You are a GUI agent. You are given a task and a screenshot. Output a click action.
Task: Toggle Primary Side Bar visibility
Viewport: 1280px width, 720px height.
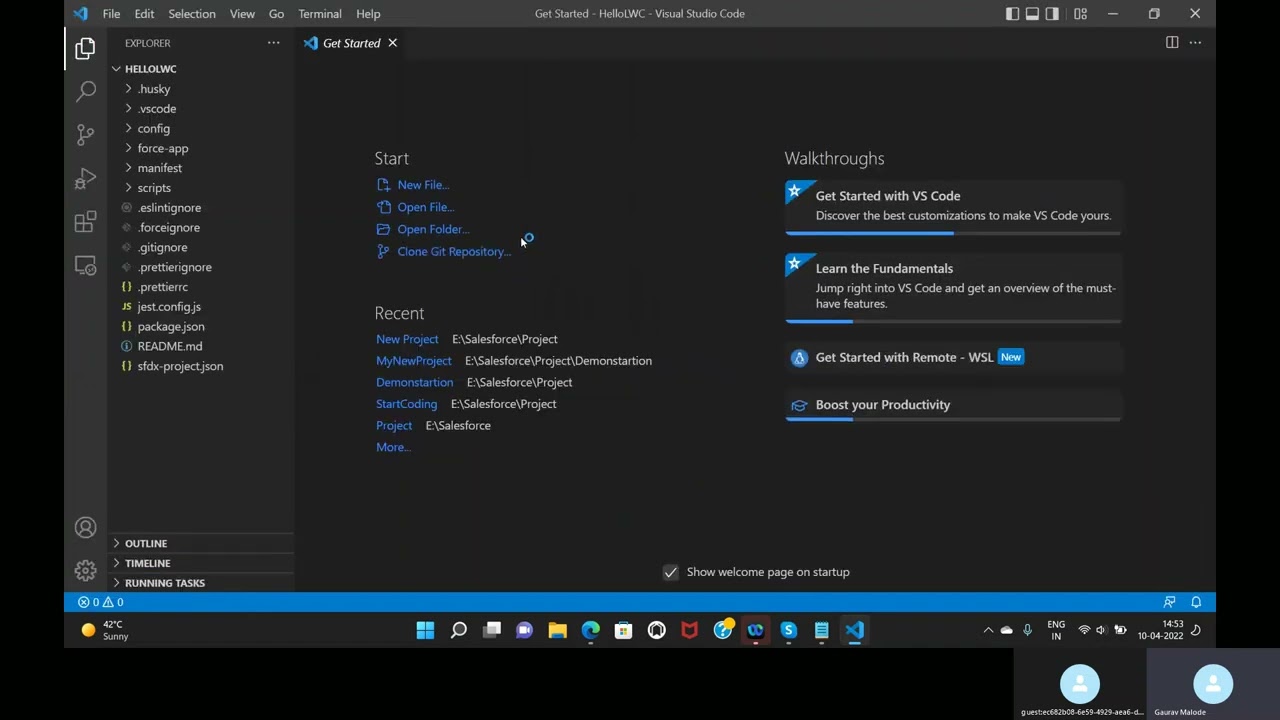pyautogui.click(x=1012, y=14)
